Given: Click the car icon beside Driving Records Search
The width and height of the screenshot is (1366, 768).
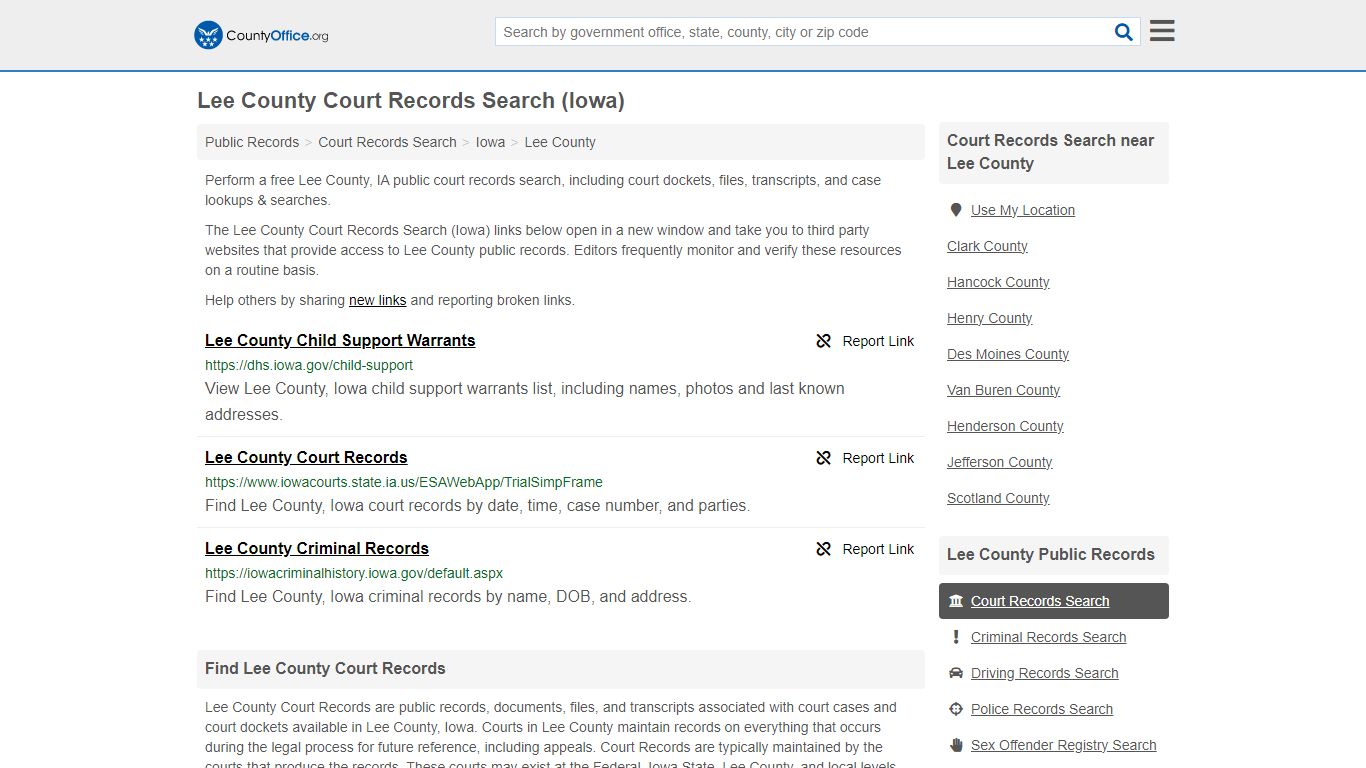Looking at the screenshot, I should point(956,673).
